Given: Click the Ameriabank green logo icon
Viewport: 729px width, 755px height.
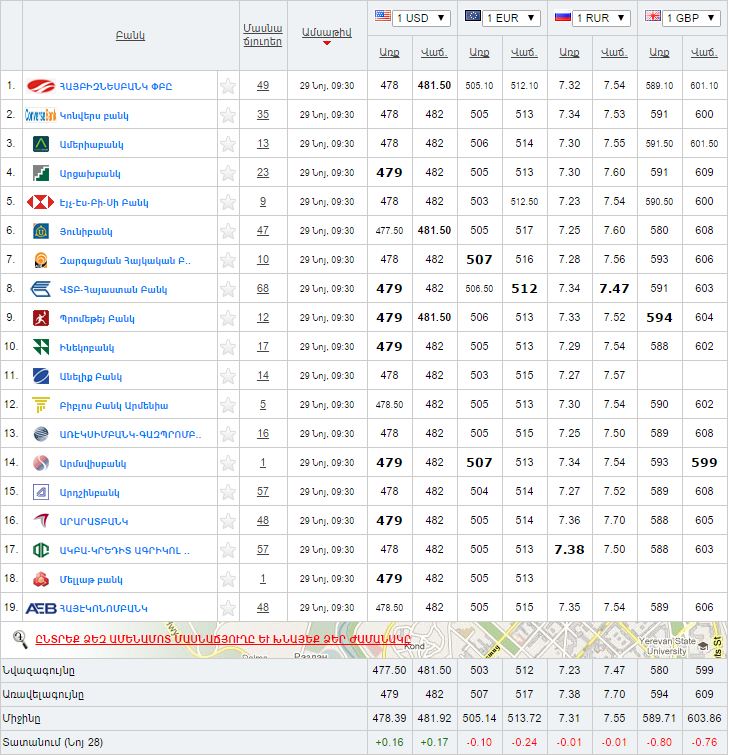Looking at the screenshot, I should [x=42, y=144].
